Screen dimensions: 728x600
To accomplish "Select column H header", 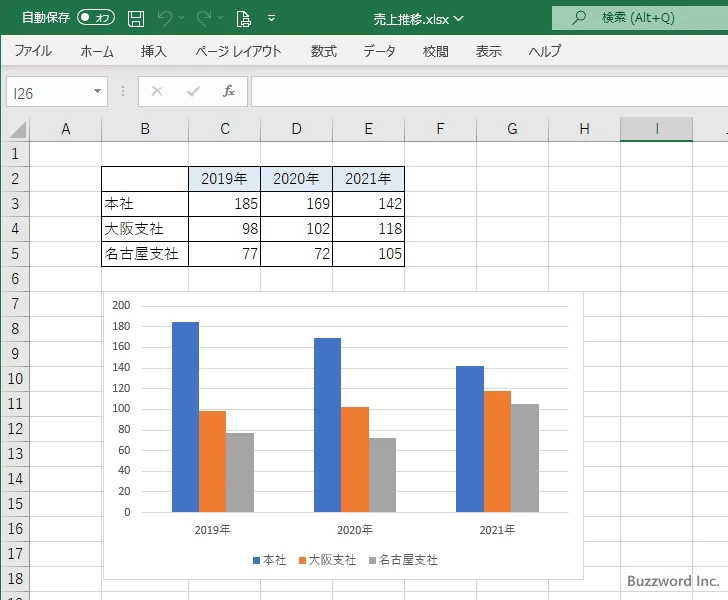I will tap(585, 129).
